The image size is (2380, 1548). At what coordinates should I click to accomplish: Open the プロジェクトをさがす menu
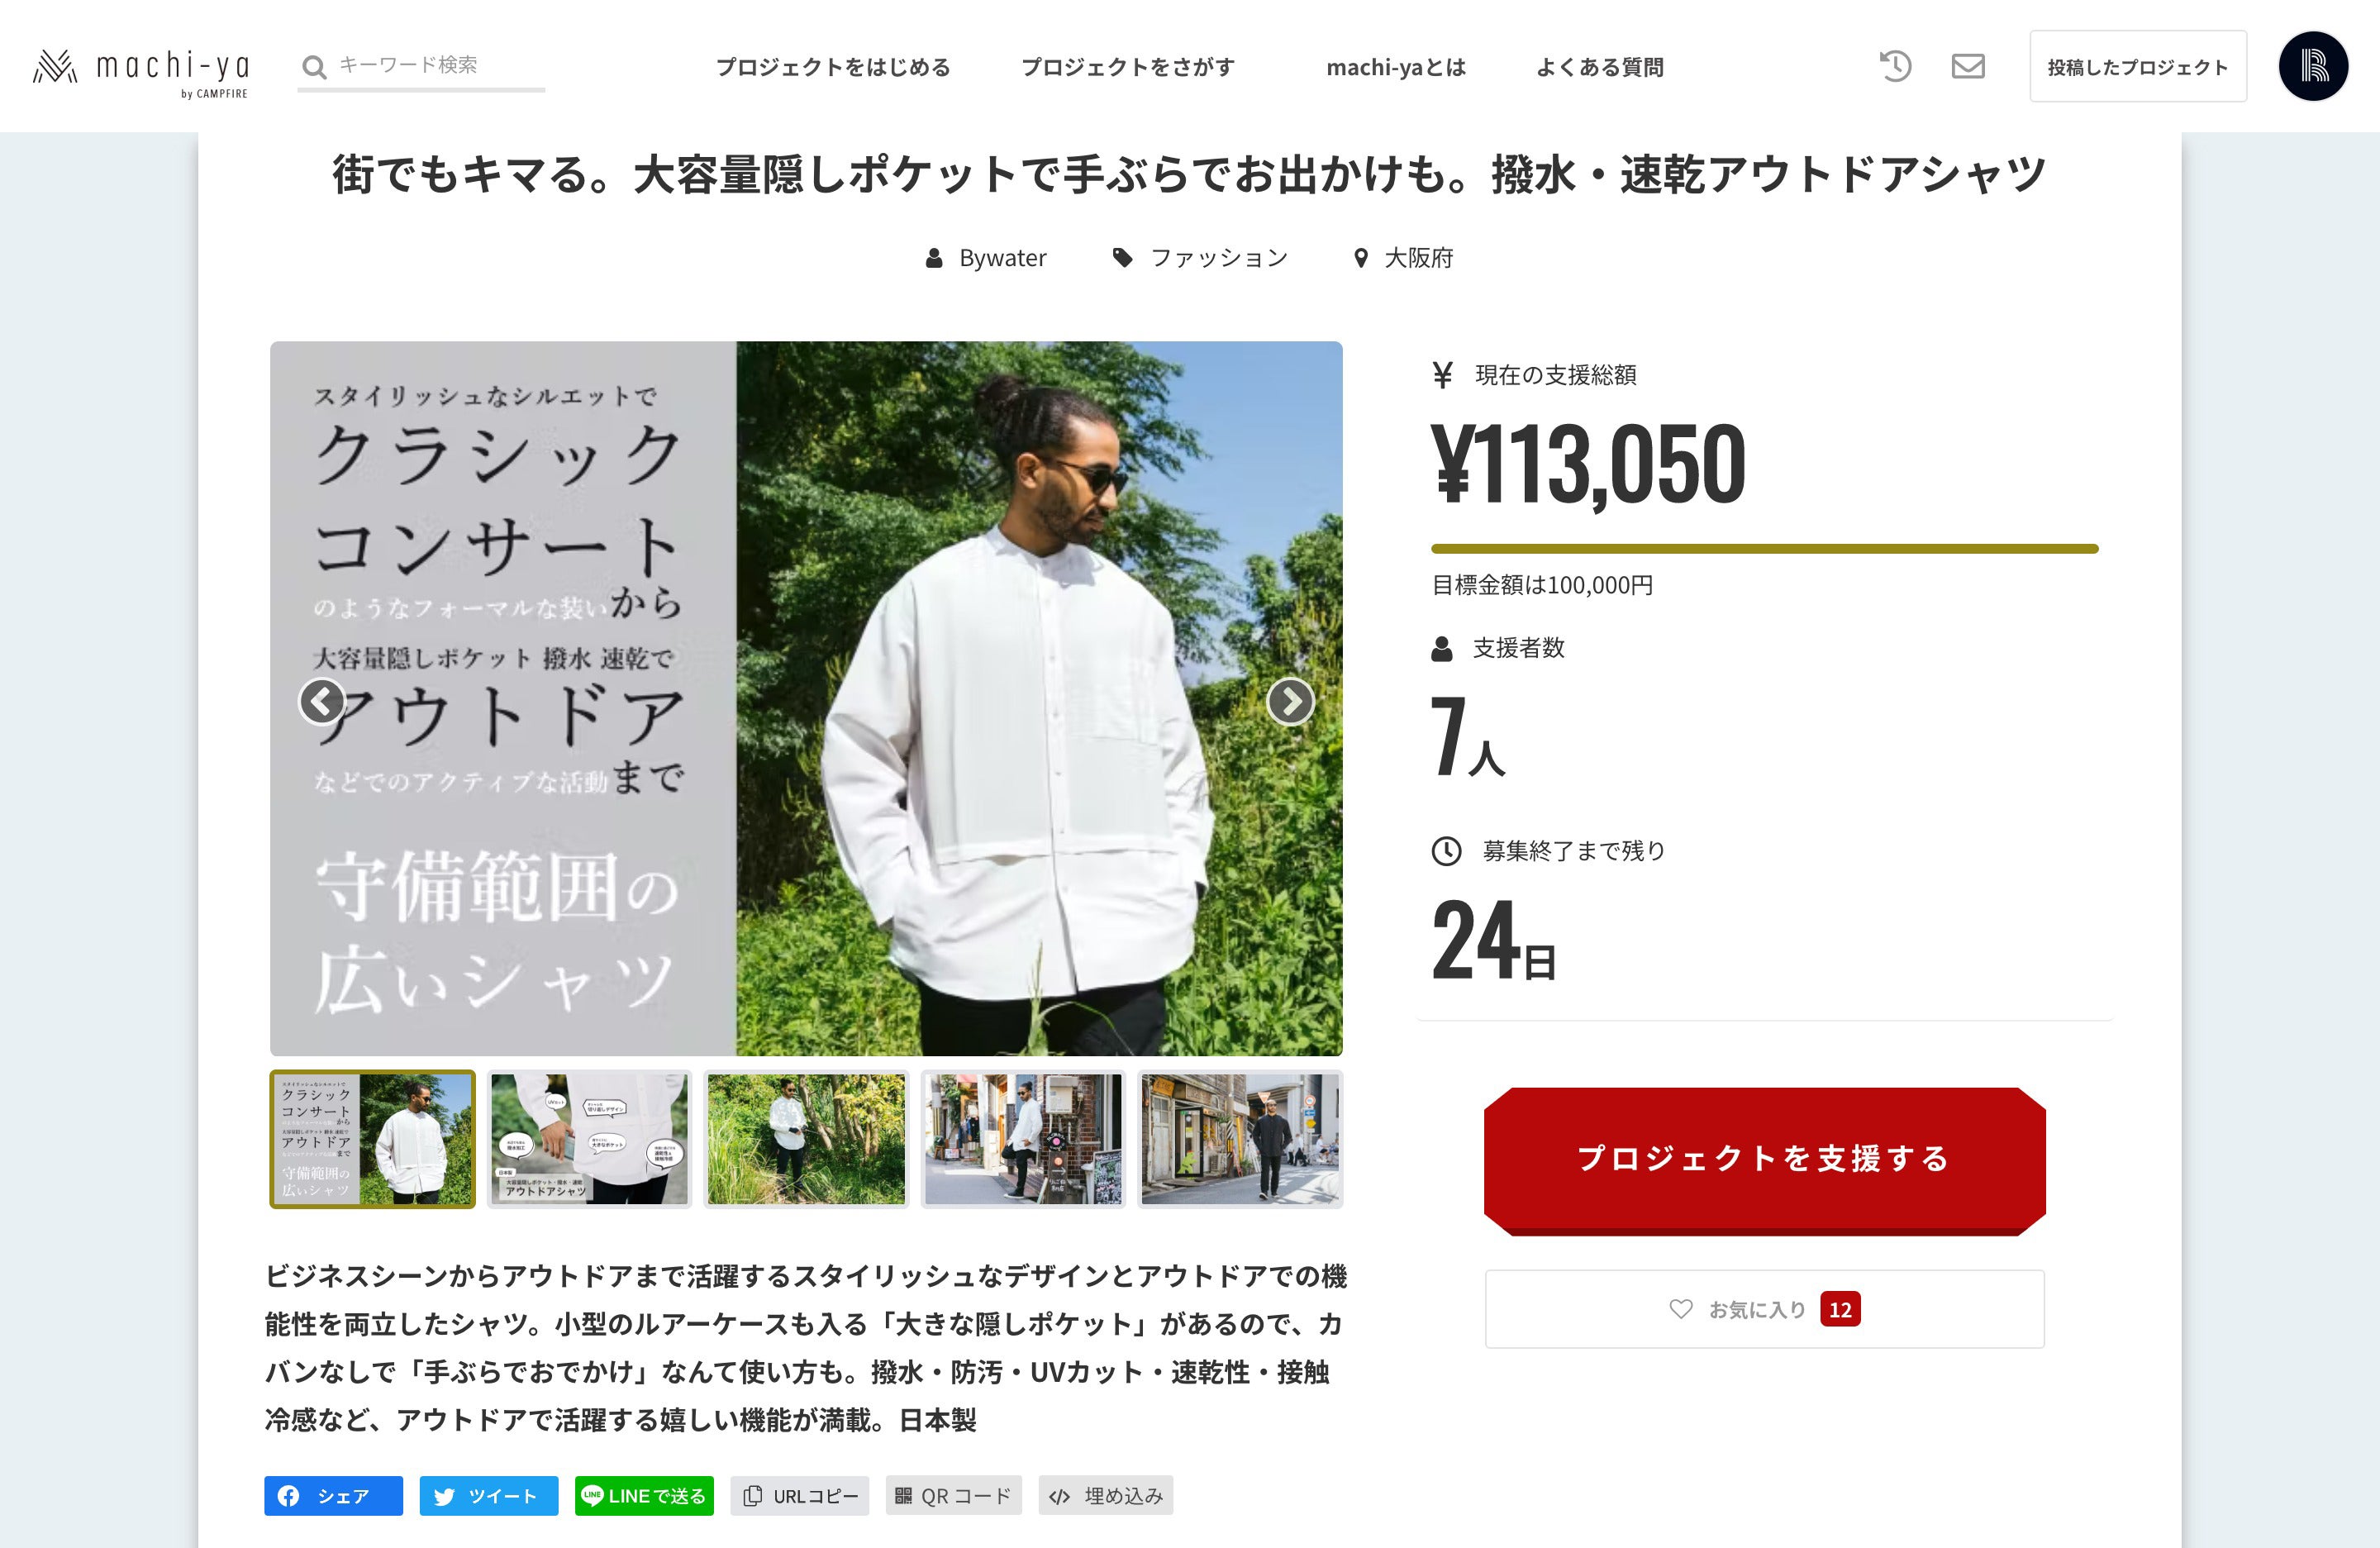click(1128, 67)
